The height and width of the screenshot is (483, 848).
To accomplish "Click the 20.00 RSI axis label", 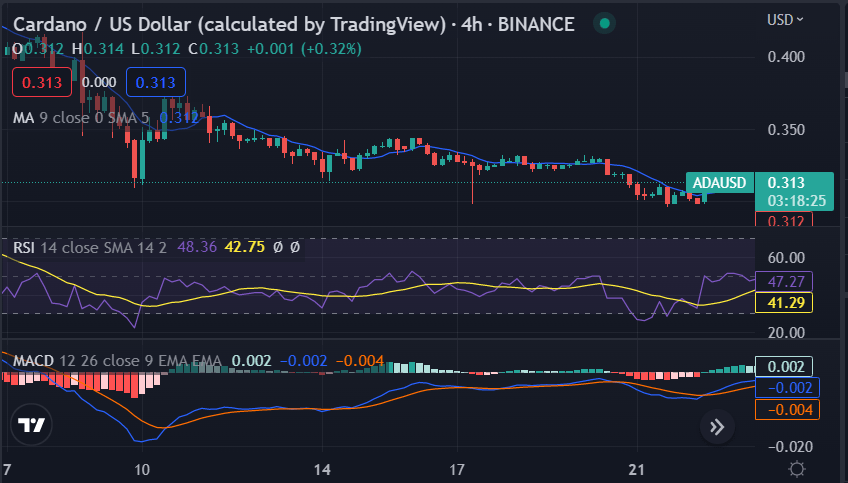I will tap(786, 332).
